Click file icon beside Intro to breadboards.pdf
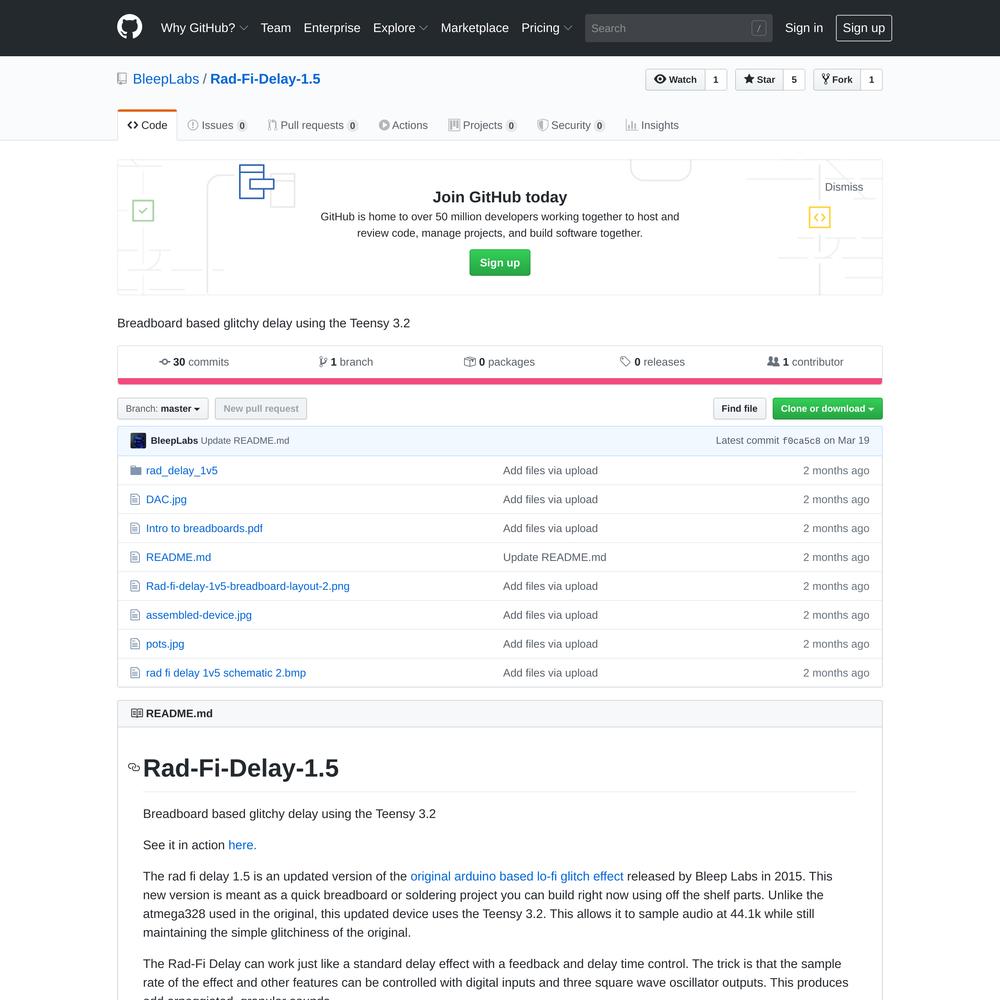 (x=135, y=528)
